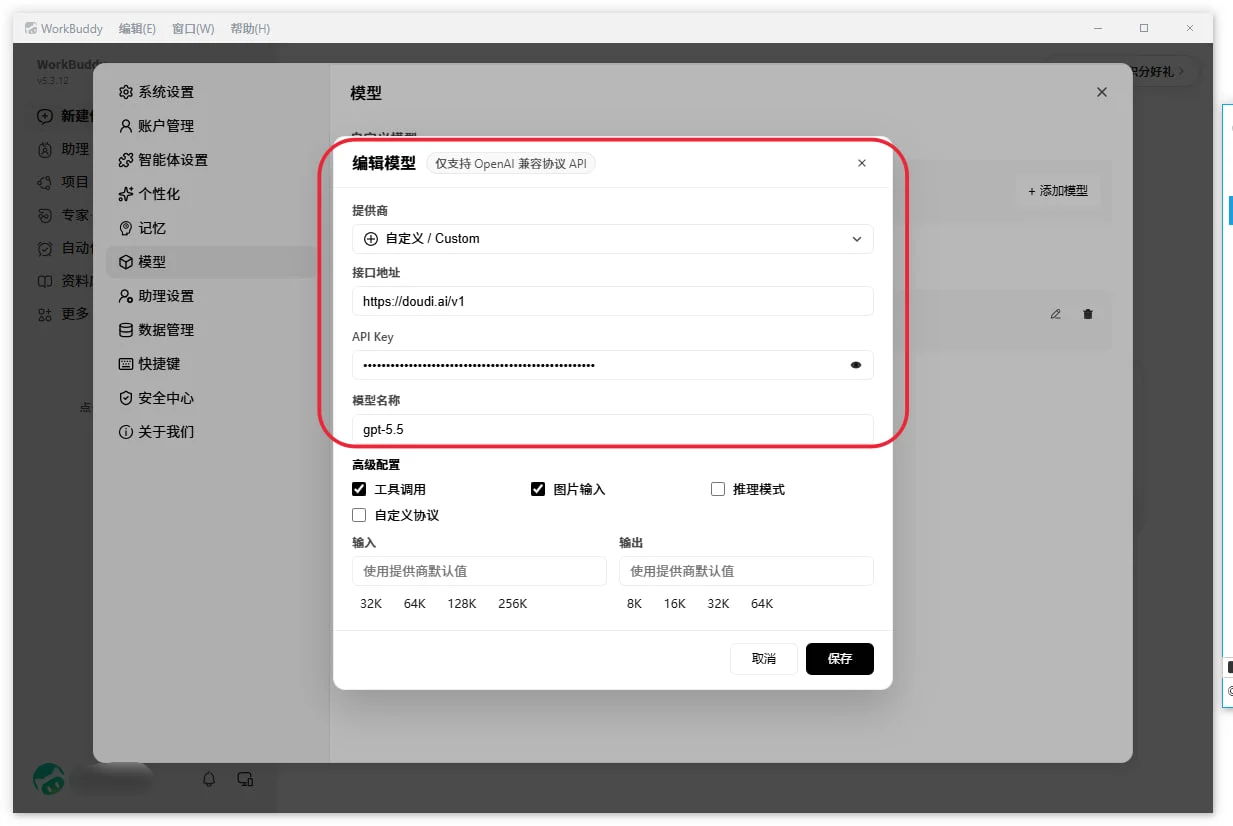Click the 输入 token limit field
The image size is (1233, 826).
click(x=479, y=571)
